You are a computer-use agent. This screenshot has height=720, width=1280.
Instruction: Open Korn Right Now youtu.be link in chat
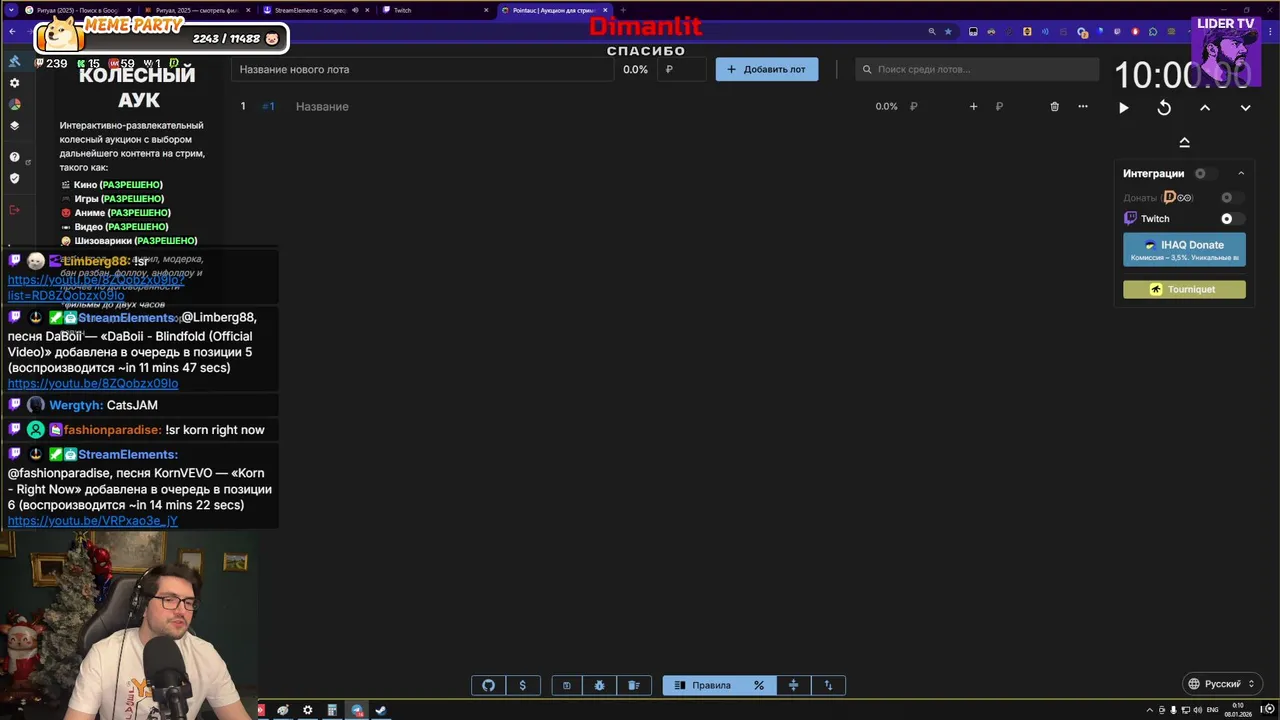[93, 521]
